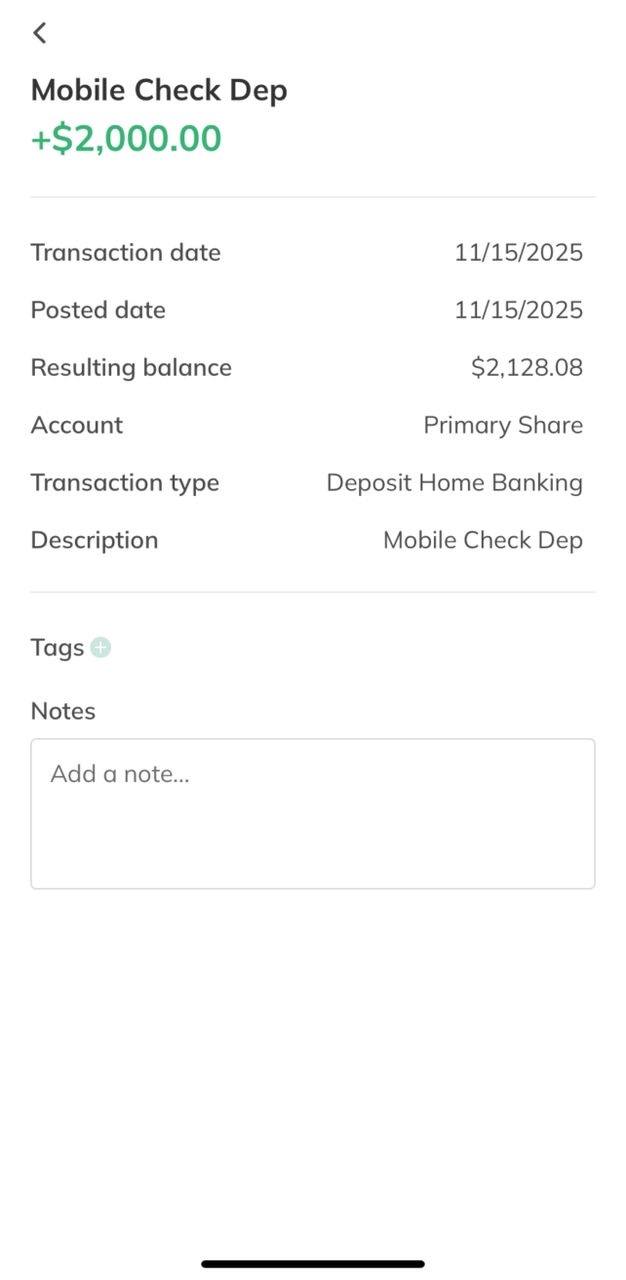626x1280 pixels.
Task: Tap the Mobile Check Dep description value
Action: coord(482,540)
